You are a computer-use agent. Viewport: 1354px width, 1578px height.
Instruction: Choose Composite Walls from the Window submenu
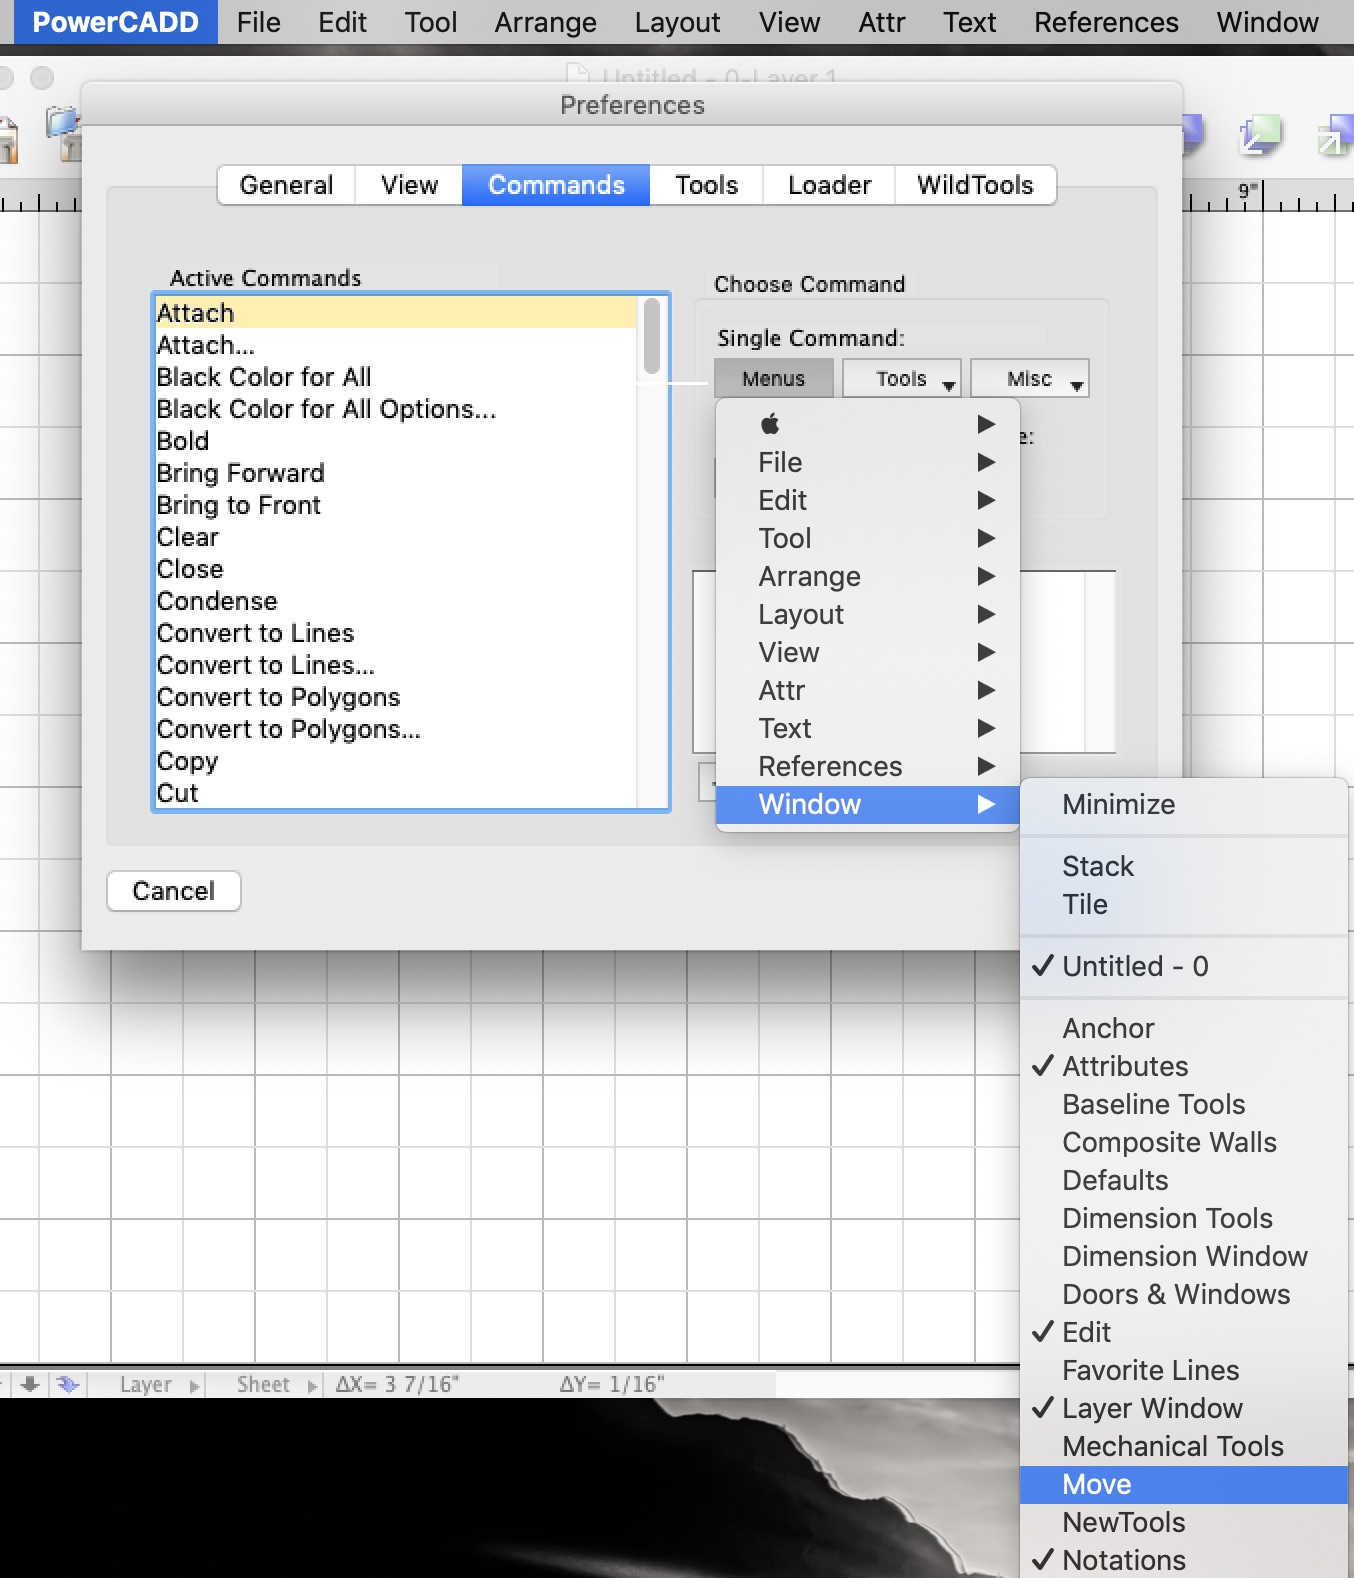tap(1184, 1142)
